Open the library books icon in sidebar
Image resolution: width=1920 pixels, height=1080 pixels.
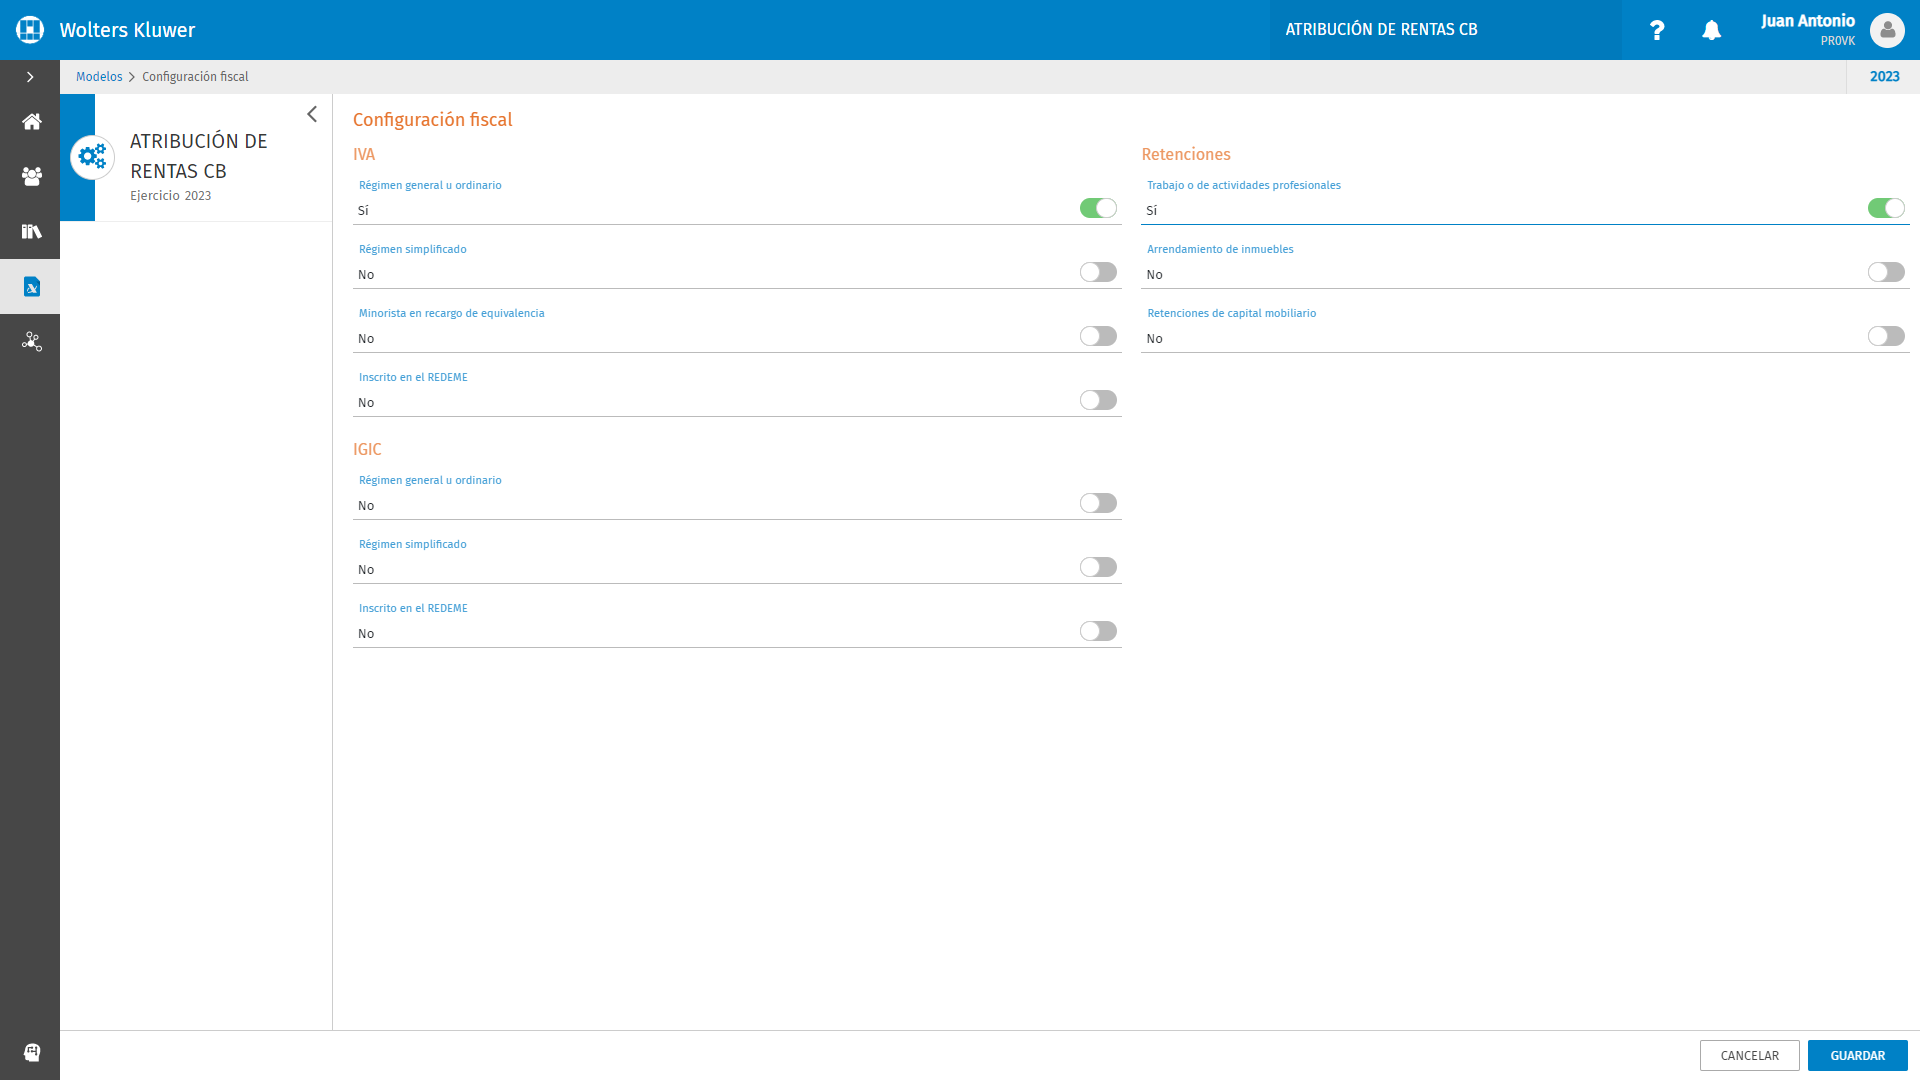point(32,231)
